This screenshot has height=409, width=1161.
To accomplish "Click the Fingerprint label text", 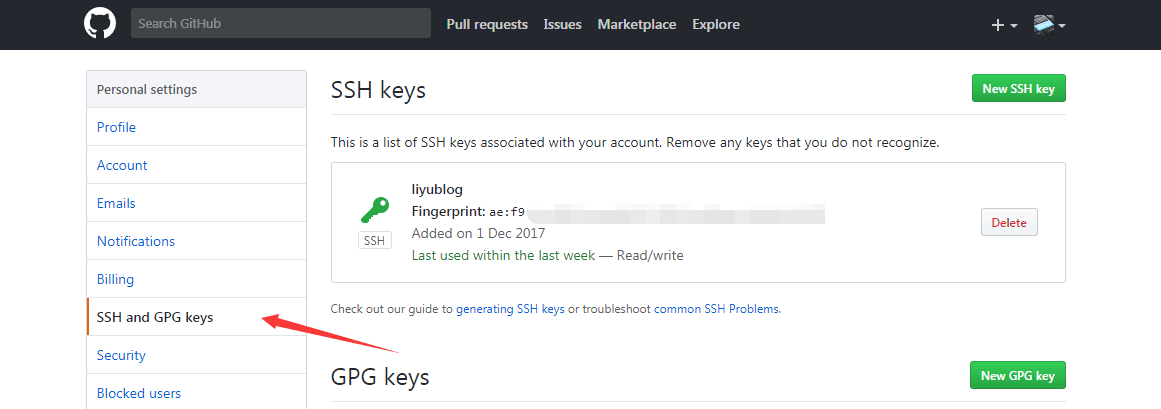I will point(449,212).
